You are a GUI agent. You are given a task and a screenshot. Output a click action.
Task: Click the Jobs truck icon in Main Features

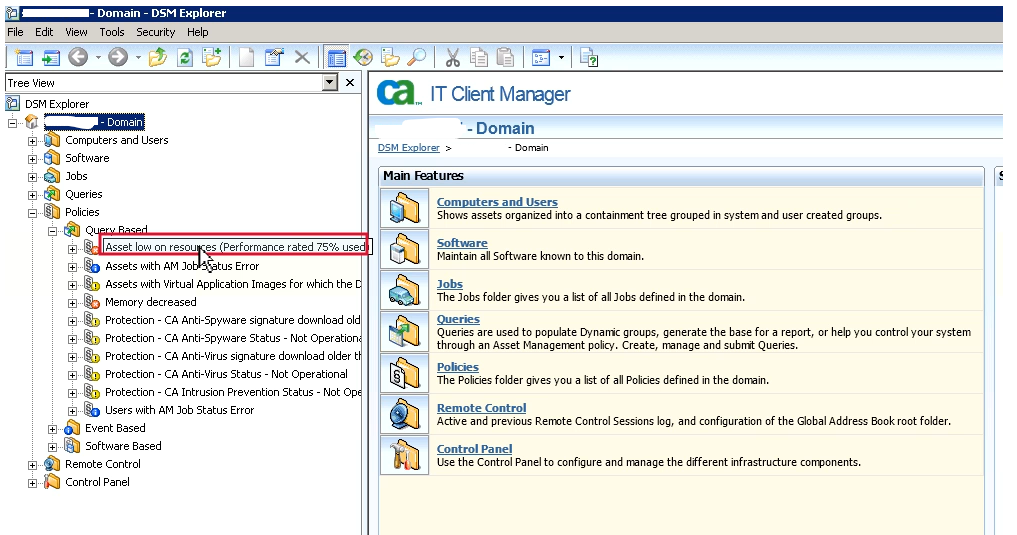point(404,290)
